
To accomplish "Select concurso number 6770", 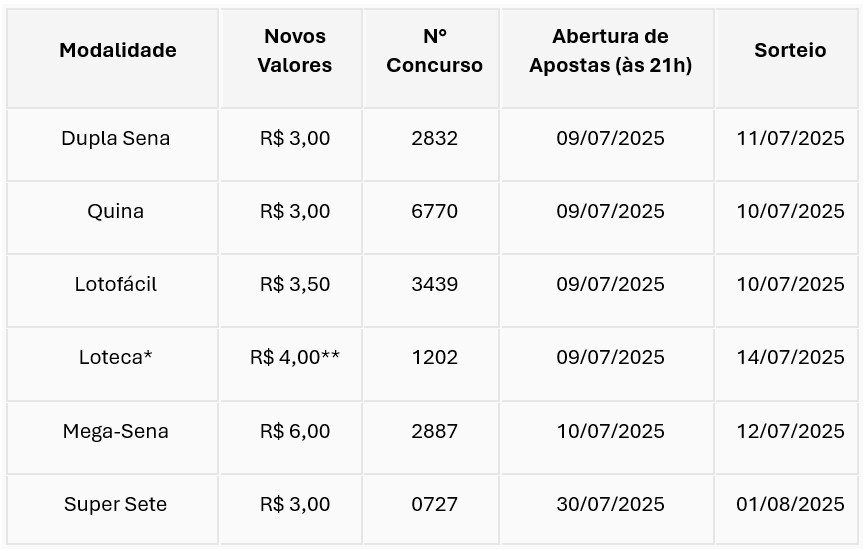I will tap(435, 211).
